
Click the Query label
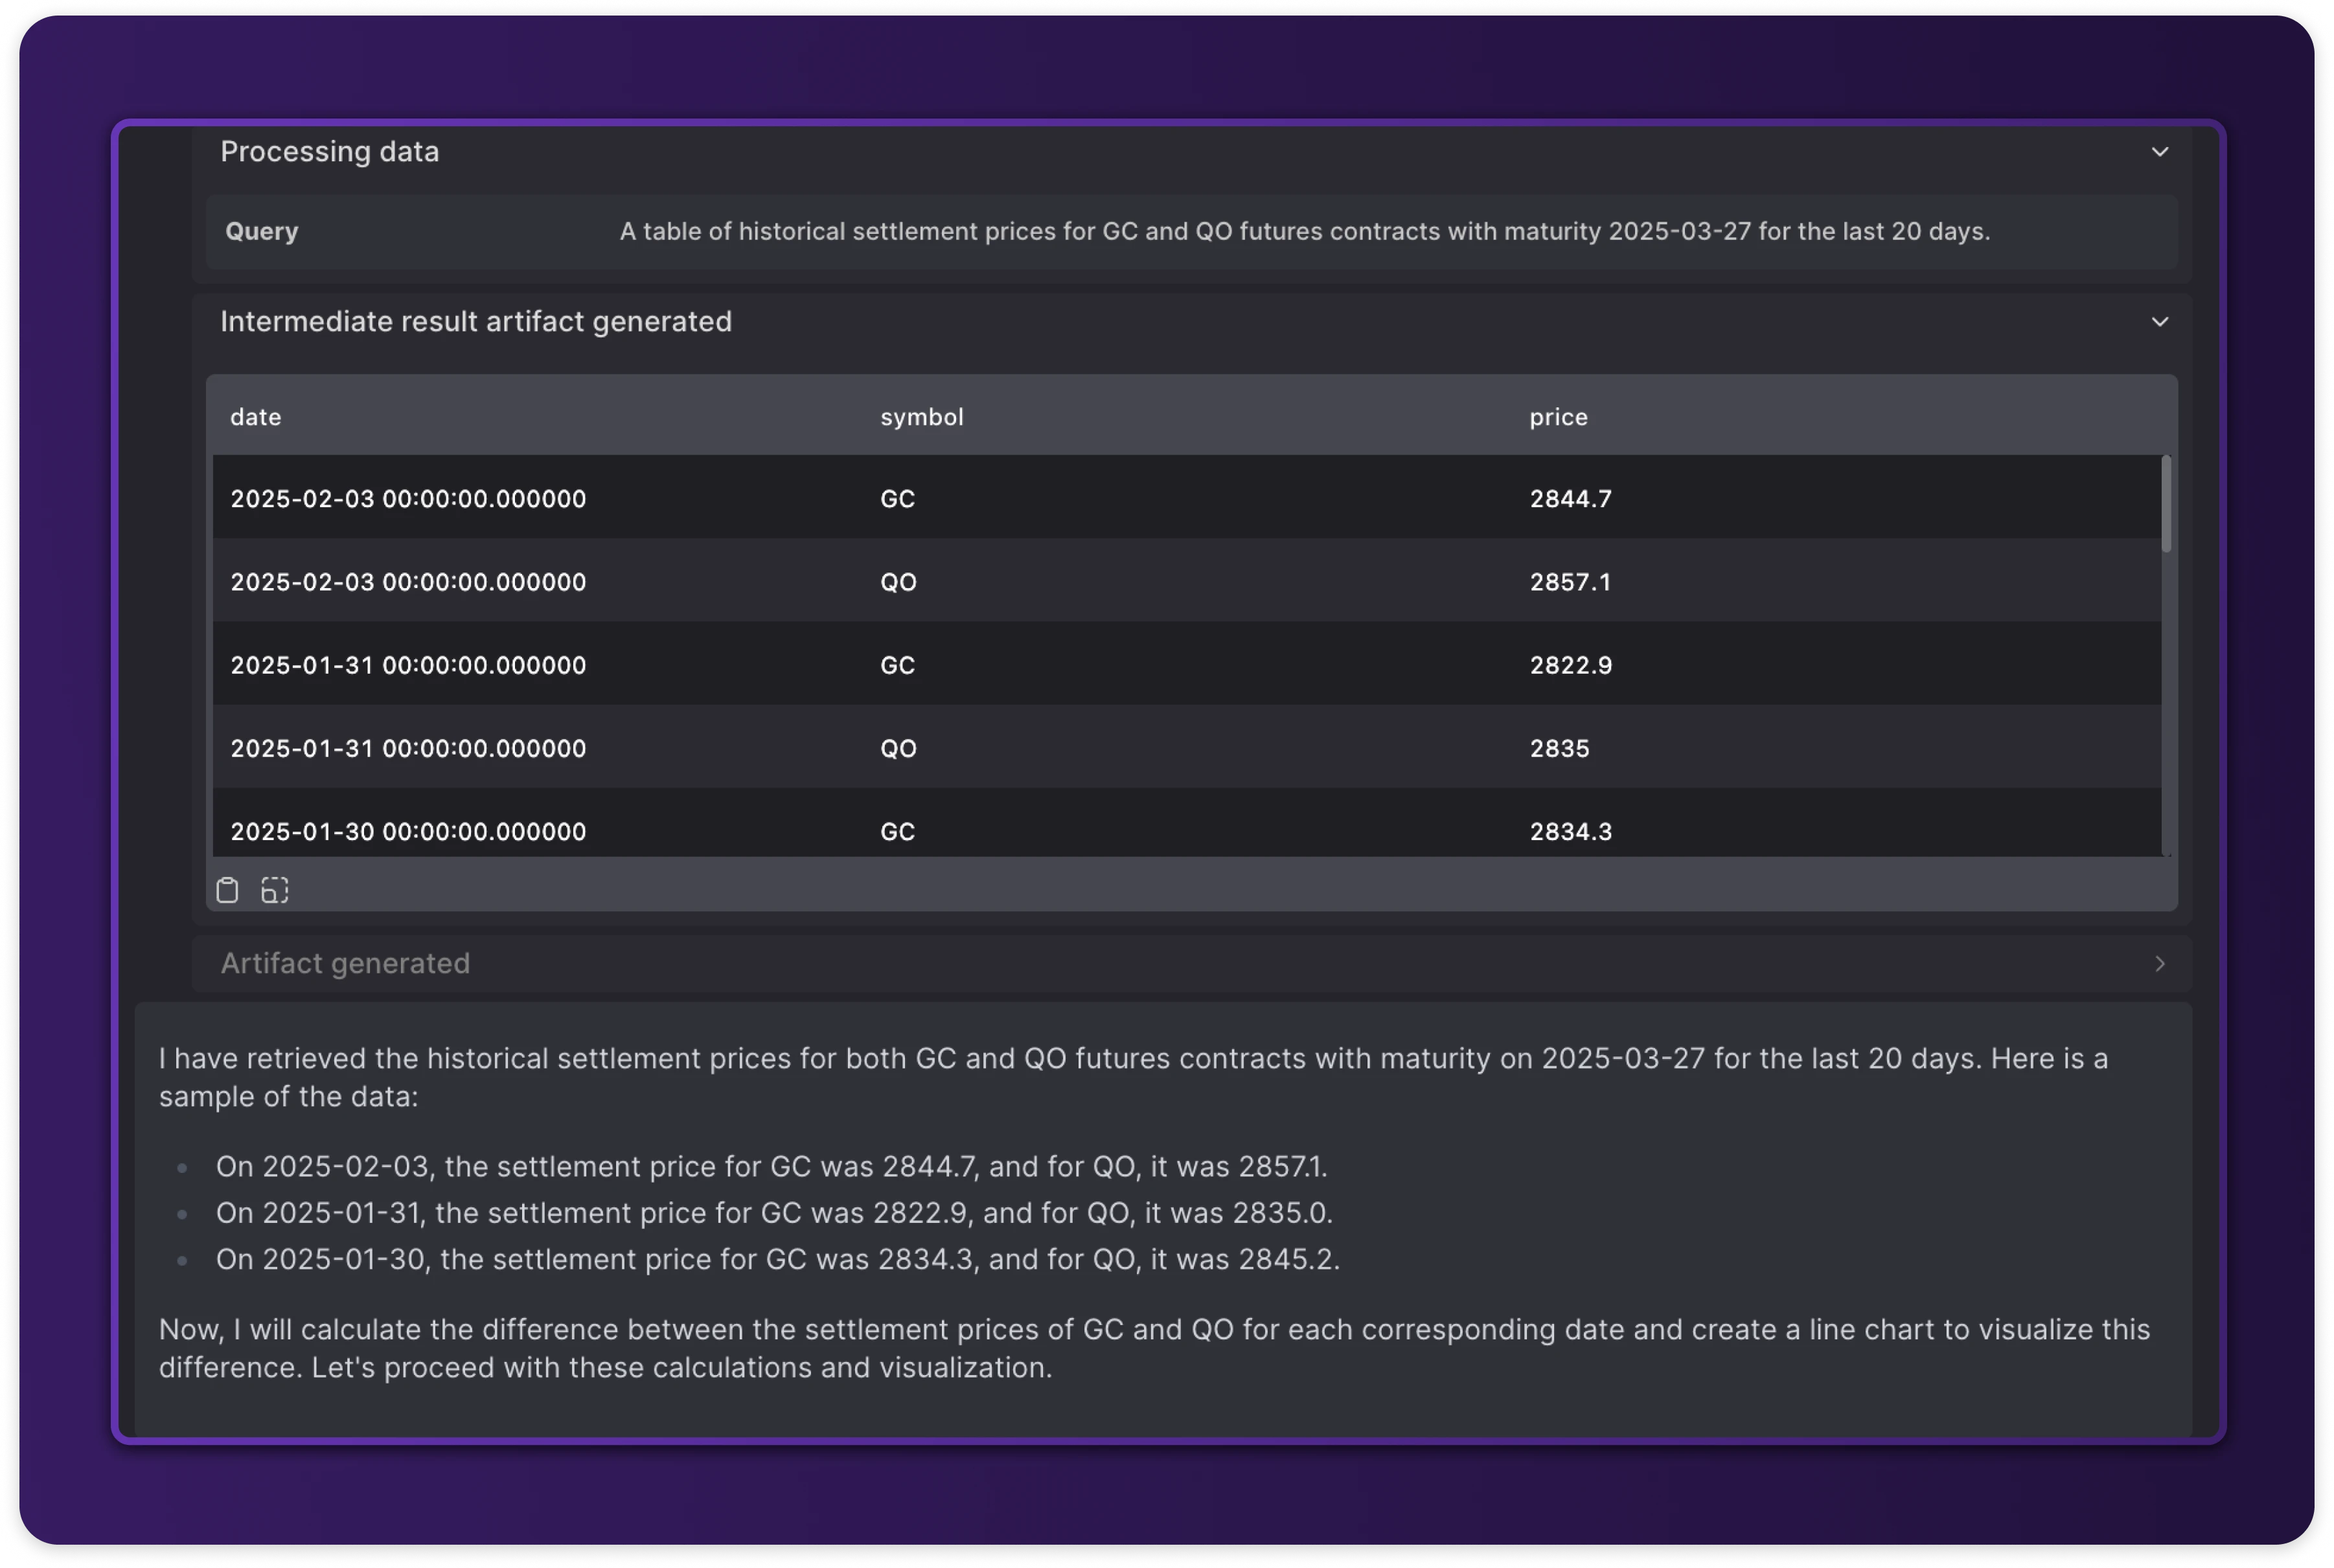(262, 232)
